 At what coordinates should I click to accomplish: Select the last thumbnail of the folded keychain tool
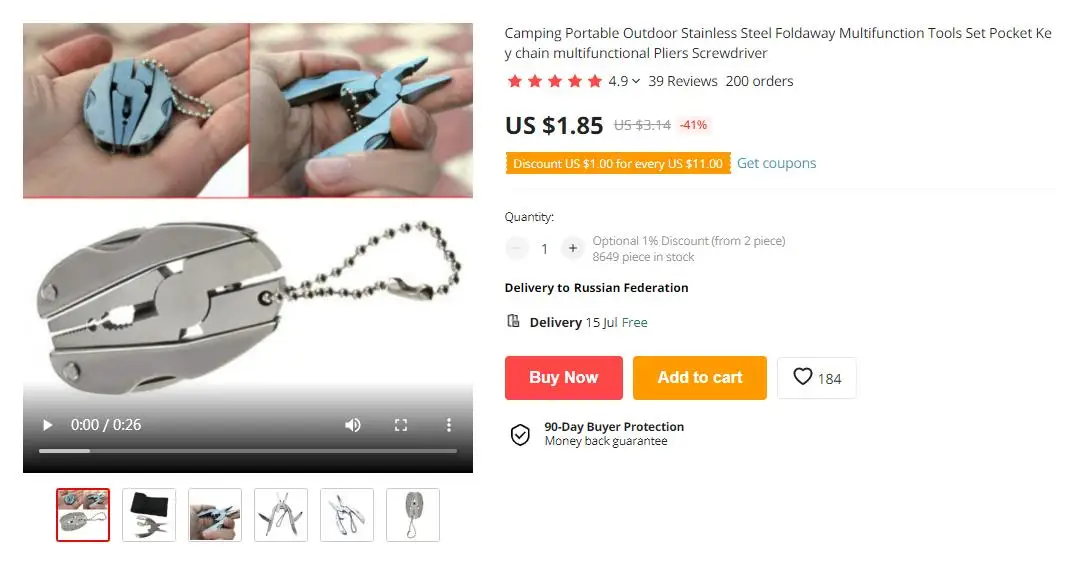[x=413, y=515]
